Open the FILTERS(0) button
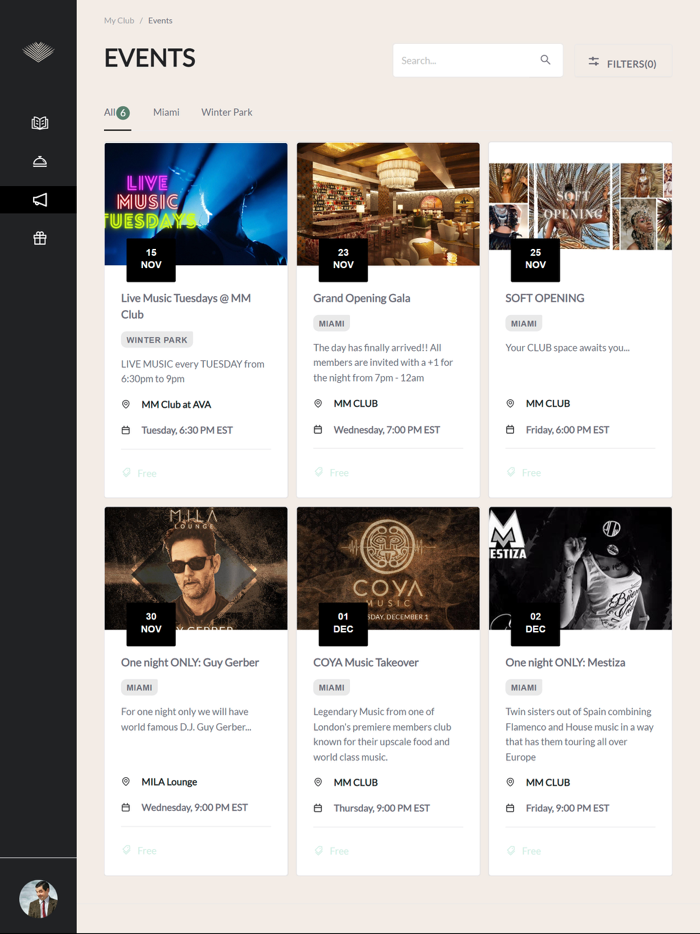This screenshot has height=934, width=700. click(x=623, y=61)
